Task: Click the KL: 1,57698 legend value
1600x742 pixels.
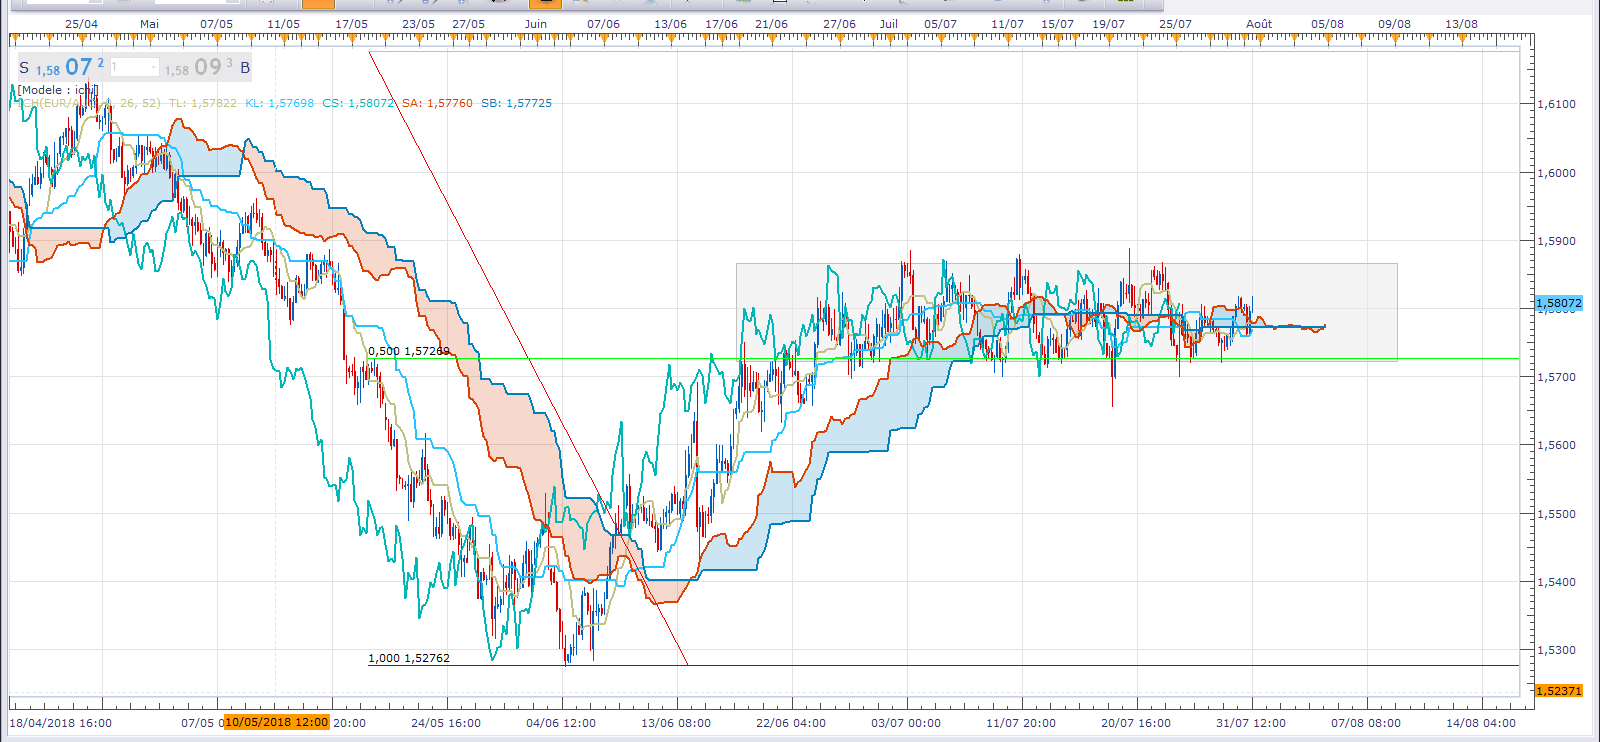Action: pos(279,103)
